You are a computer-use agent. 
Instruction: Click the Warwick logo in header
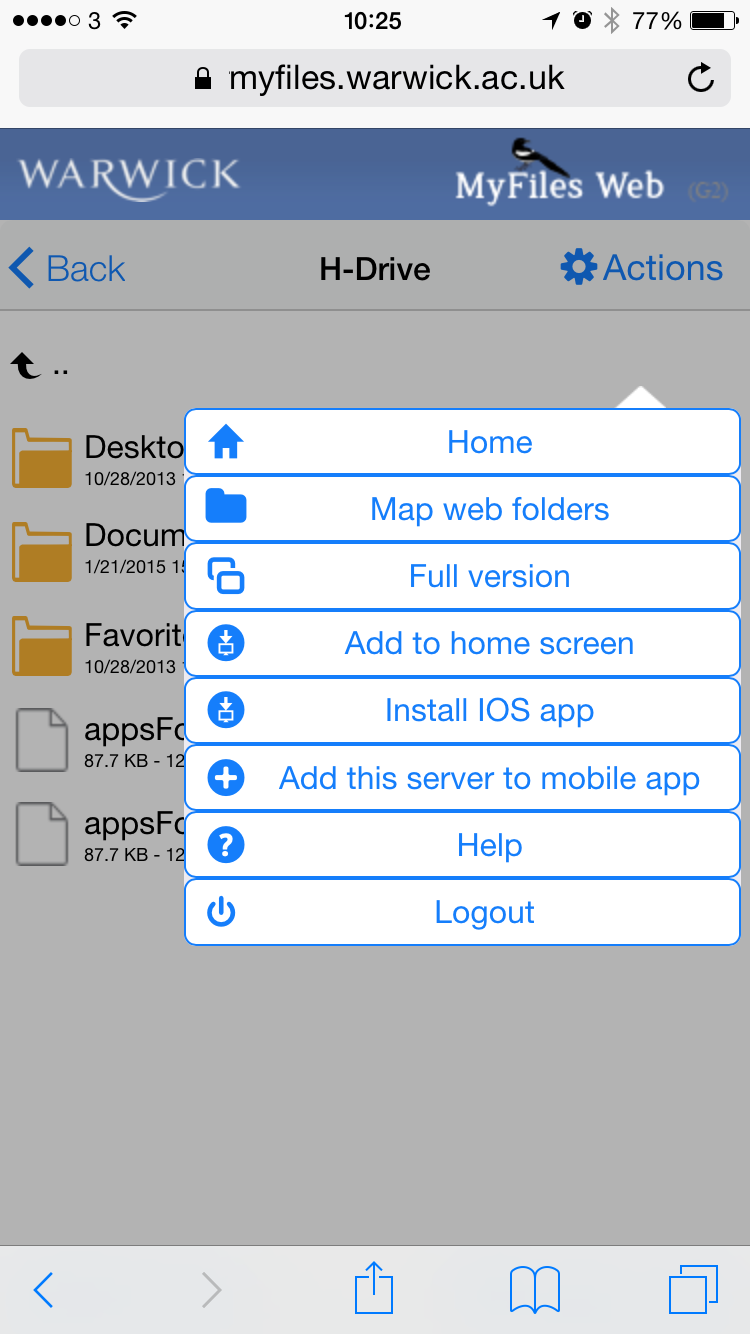tap(129, 175)
